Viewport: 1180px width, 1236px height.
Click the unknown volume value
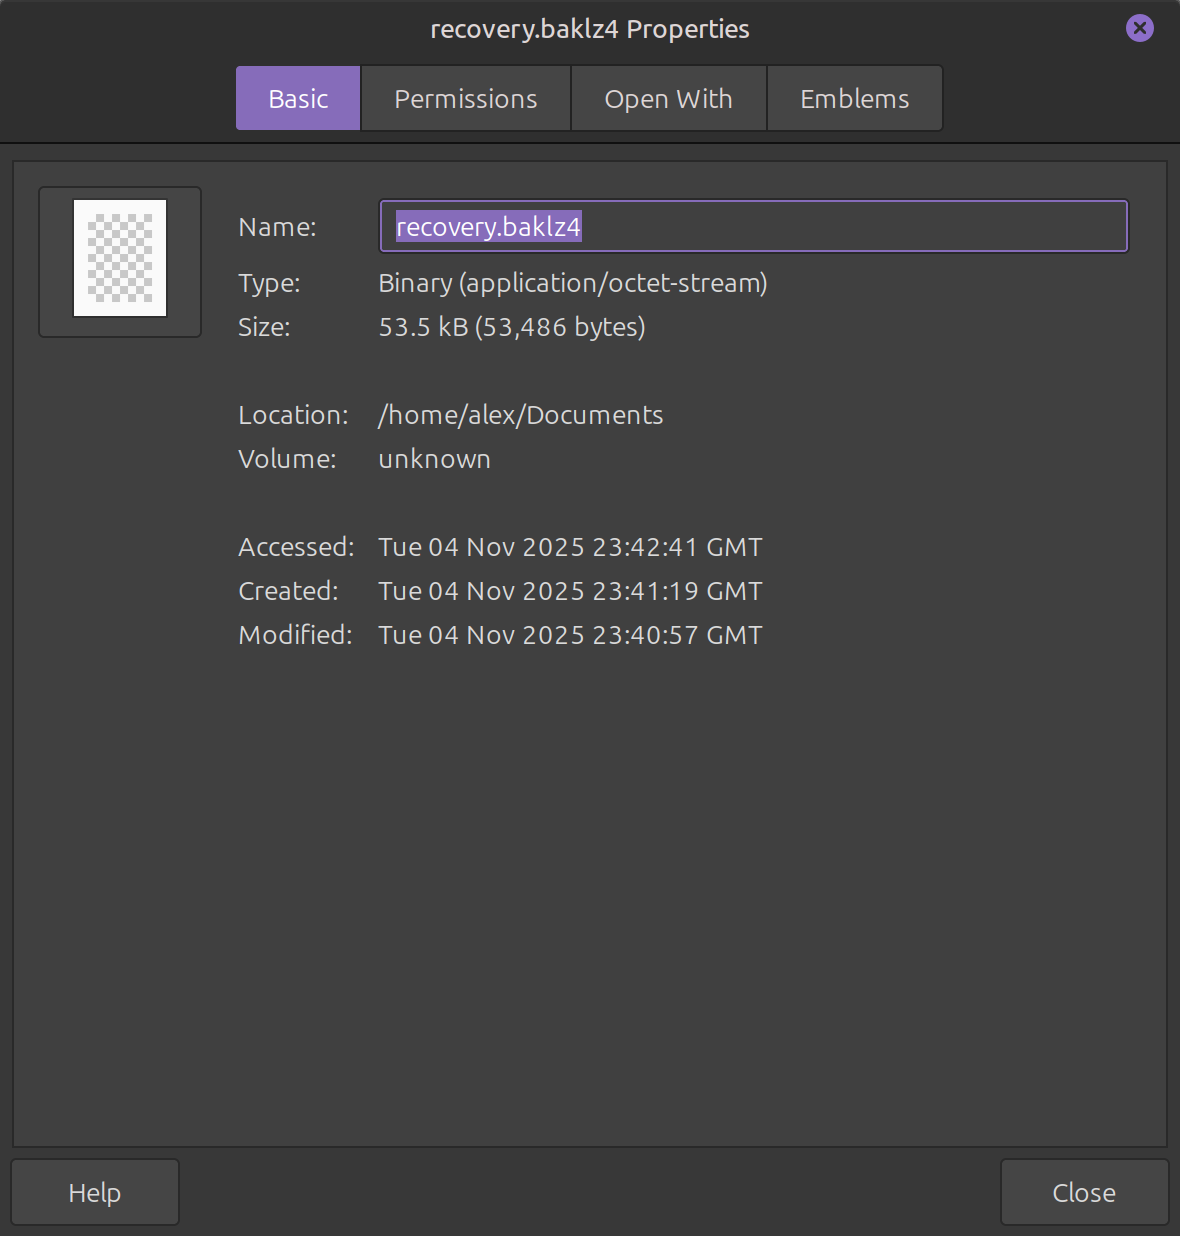pyautogui.click(x=434, y=459)
